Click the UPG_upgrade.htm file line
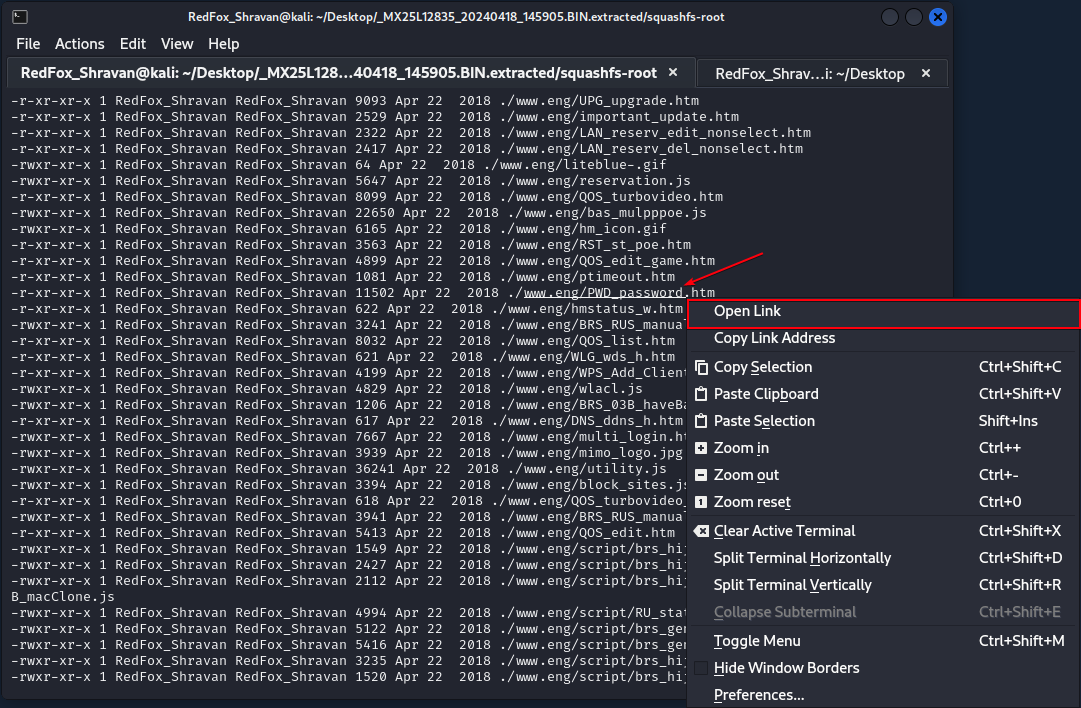 click(355, 101)
